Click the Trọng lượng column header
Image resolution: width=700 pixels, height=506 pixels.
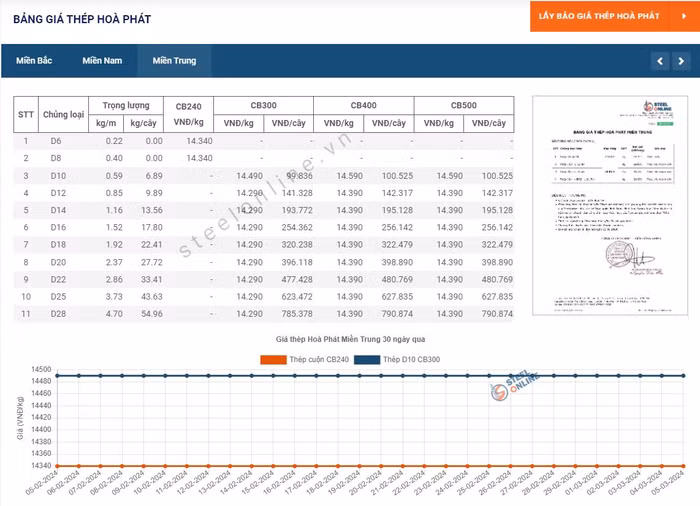tap(126, 105)
